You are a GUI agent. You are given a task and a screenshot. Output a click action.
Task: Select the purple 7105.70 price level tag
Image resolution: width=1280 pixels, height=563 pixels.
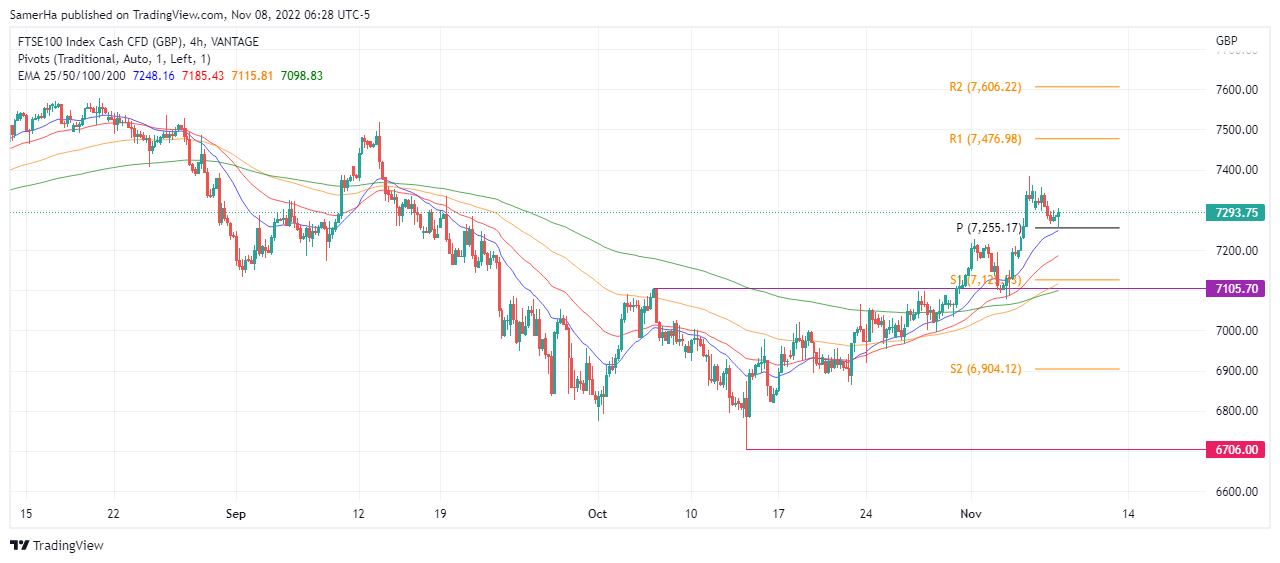(x=1237, y=289)
